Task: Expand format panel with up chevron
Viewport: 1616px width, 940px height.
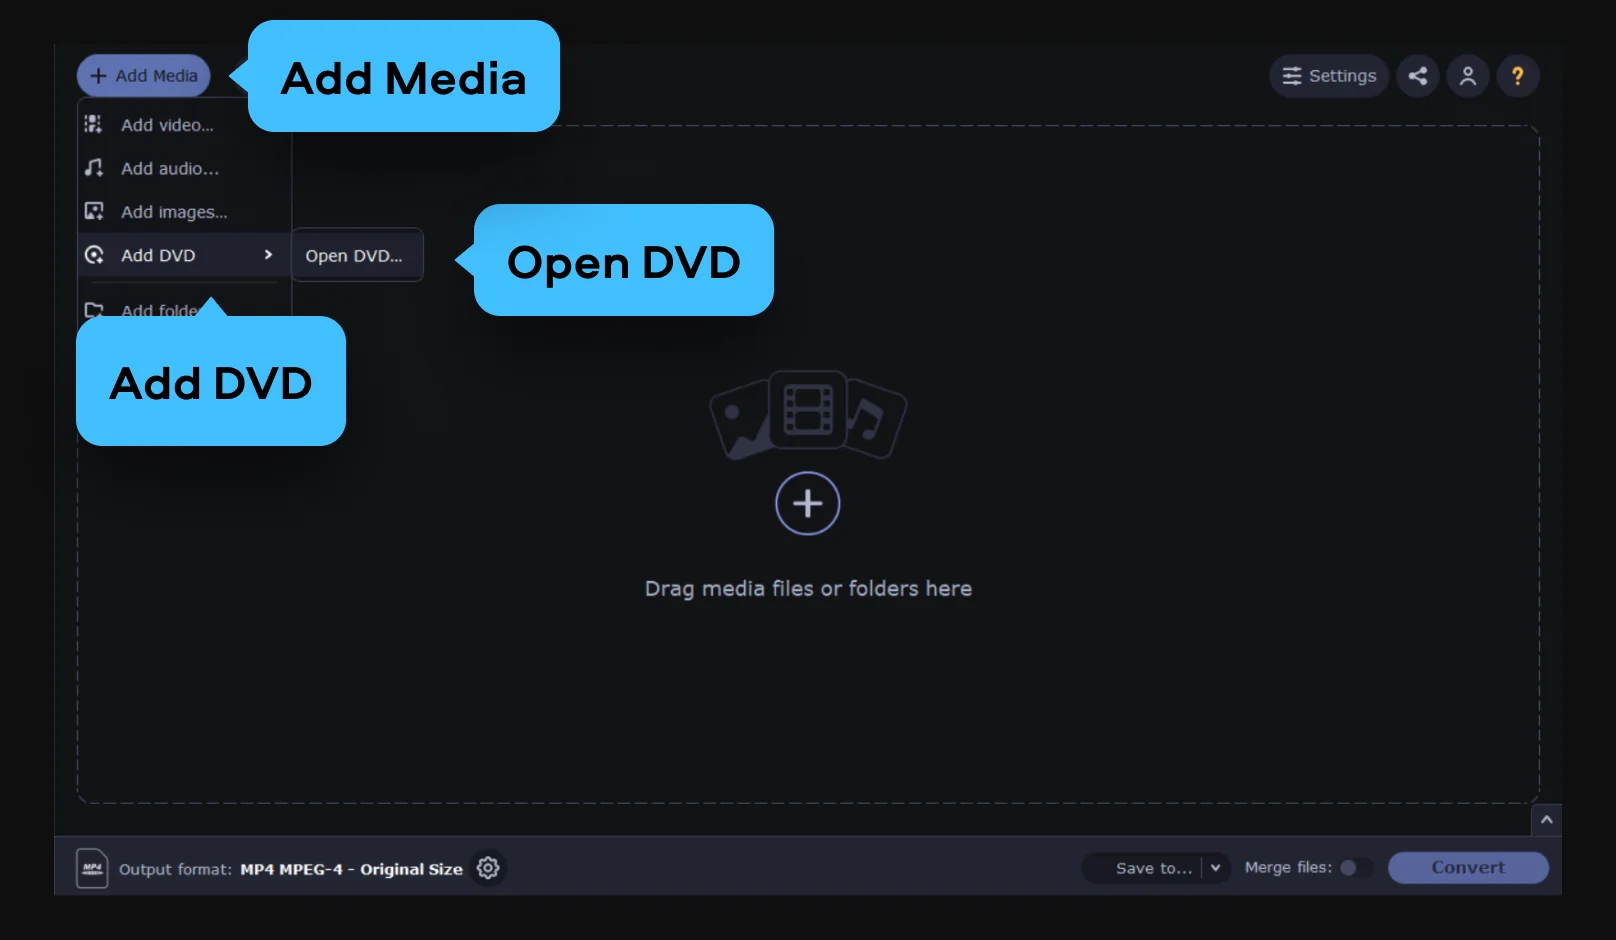Action: (x=1547, y=820)
